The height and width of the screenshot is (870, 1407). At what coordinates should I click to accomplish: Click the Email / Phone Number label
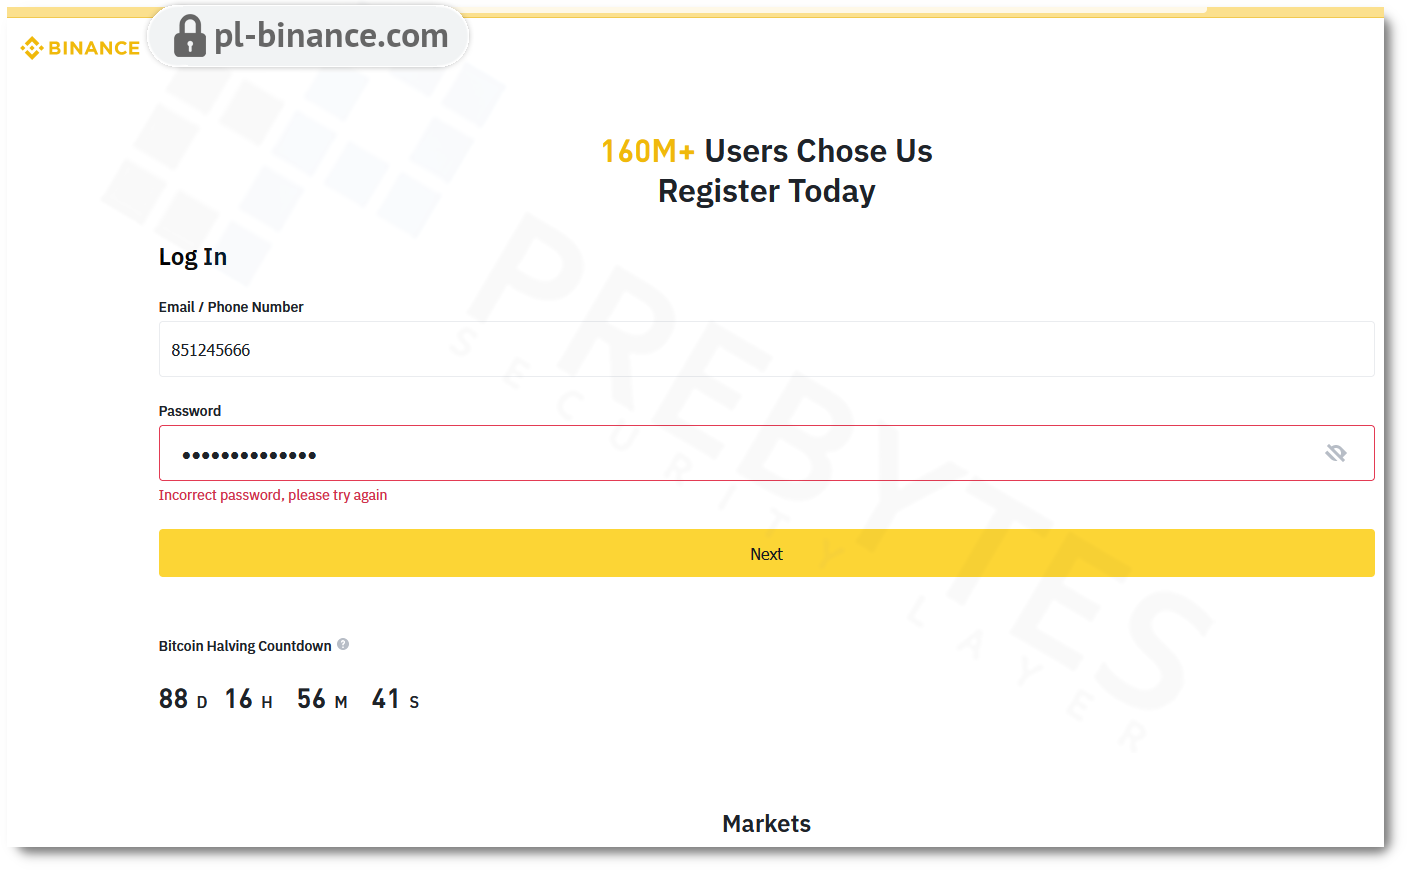coord(231,307)
